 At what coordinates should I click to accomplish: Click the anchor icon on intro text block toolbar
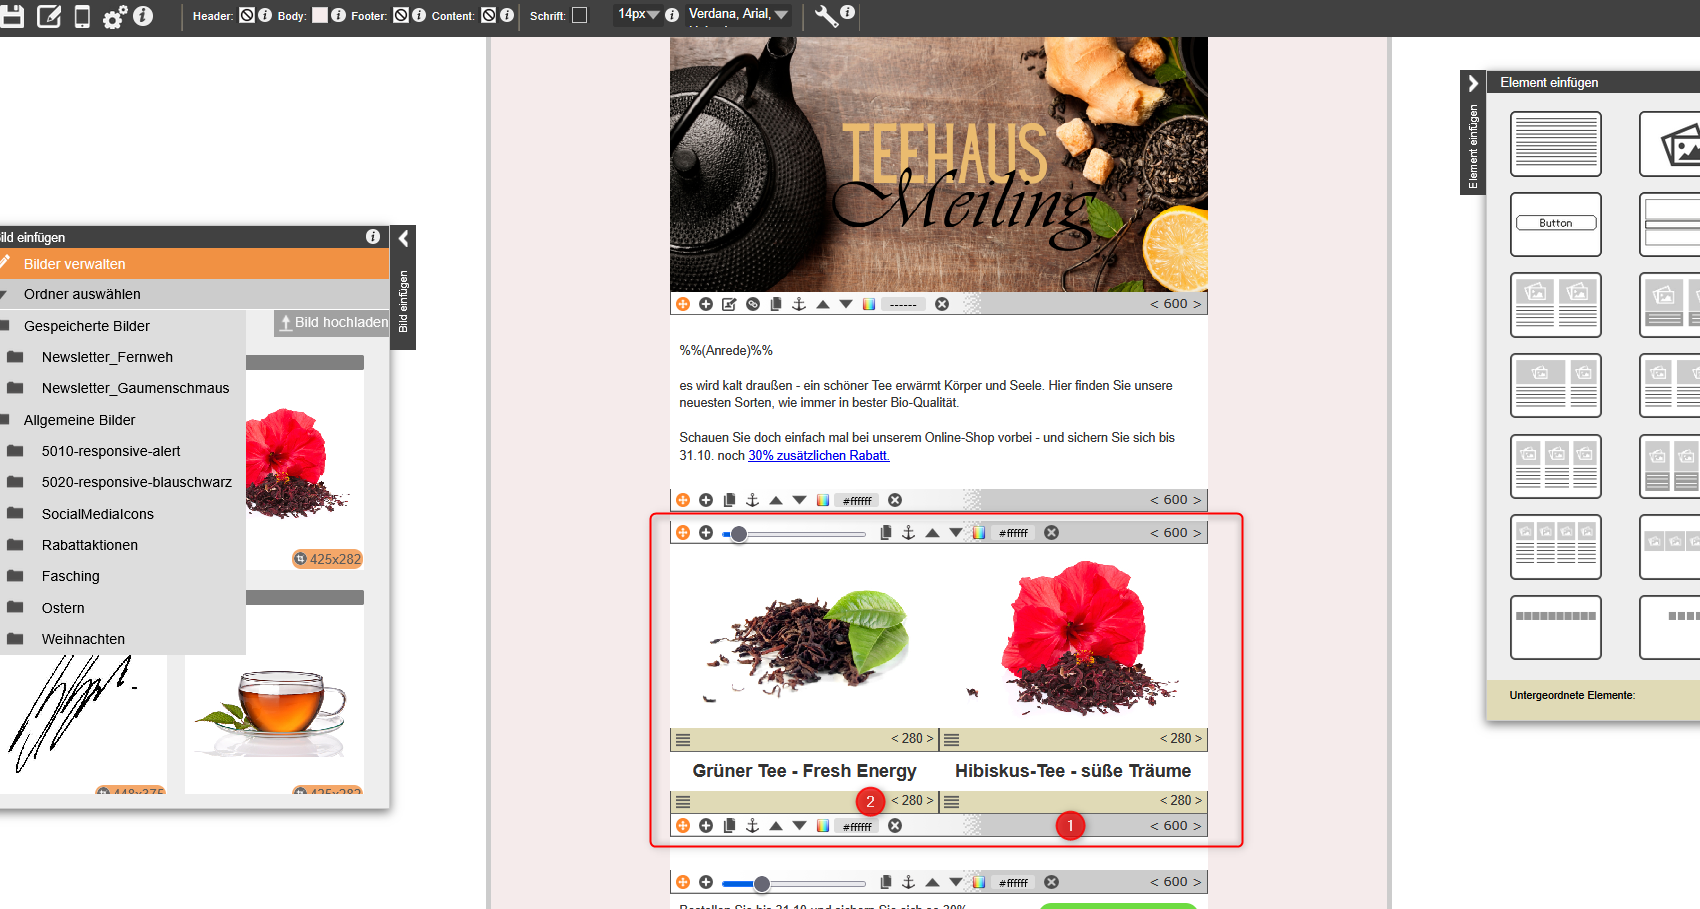point(753,500)
